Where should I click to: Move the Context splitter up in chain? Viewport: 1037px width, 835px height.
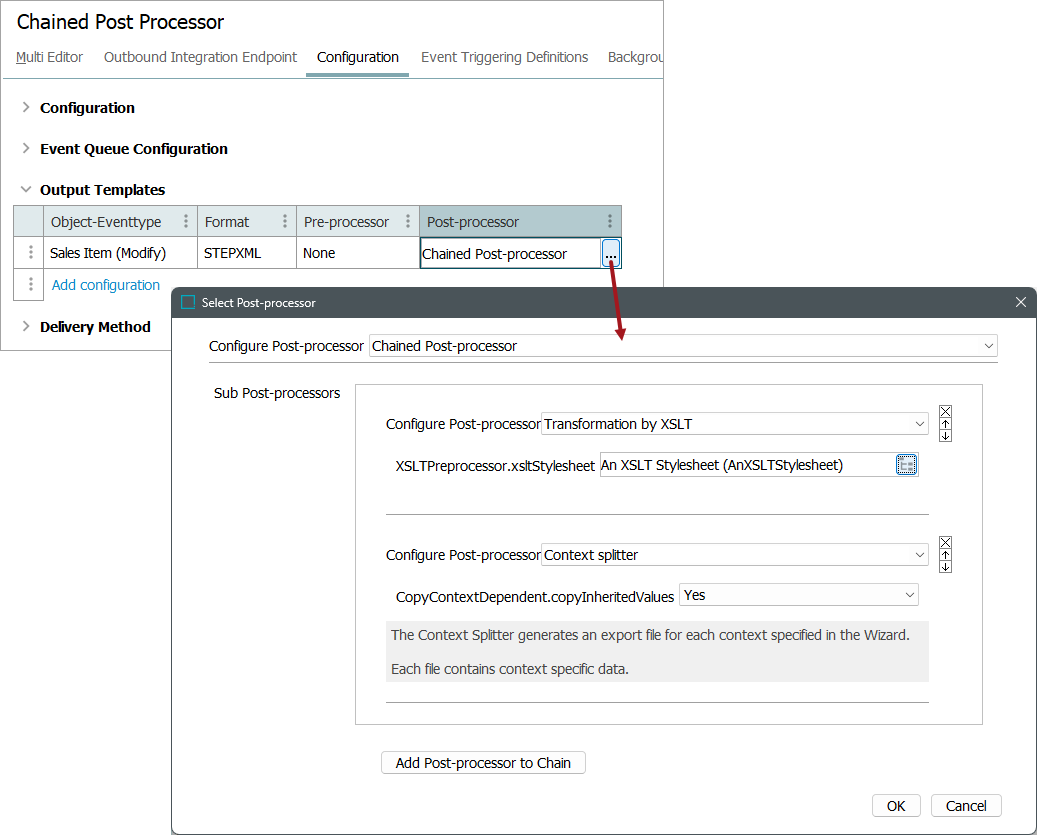tap(945, 554)
